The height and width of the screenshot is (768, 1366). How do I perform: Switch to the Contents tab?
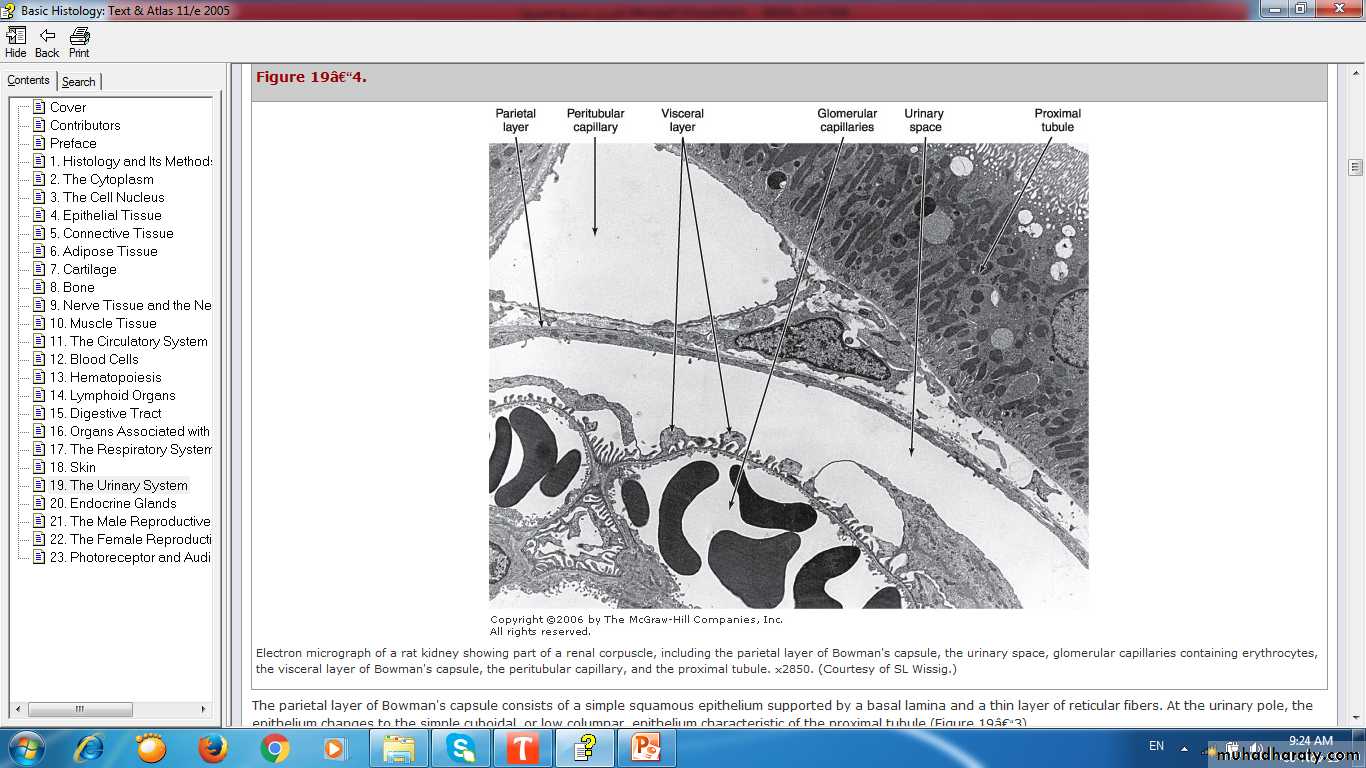pyautogui.click(x=28, y=81)
